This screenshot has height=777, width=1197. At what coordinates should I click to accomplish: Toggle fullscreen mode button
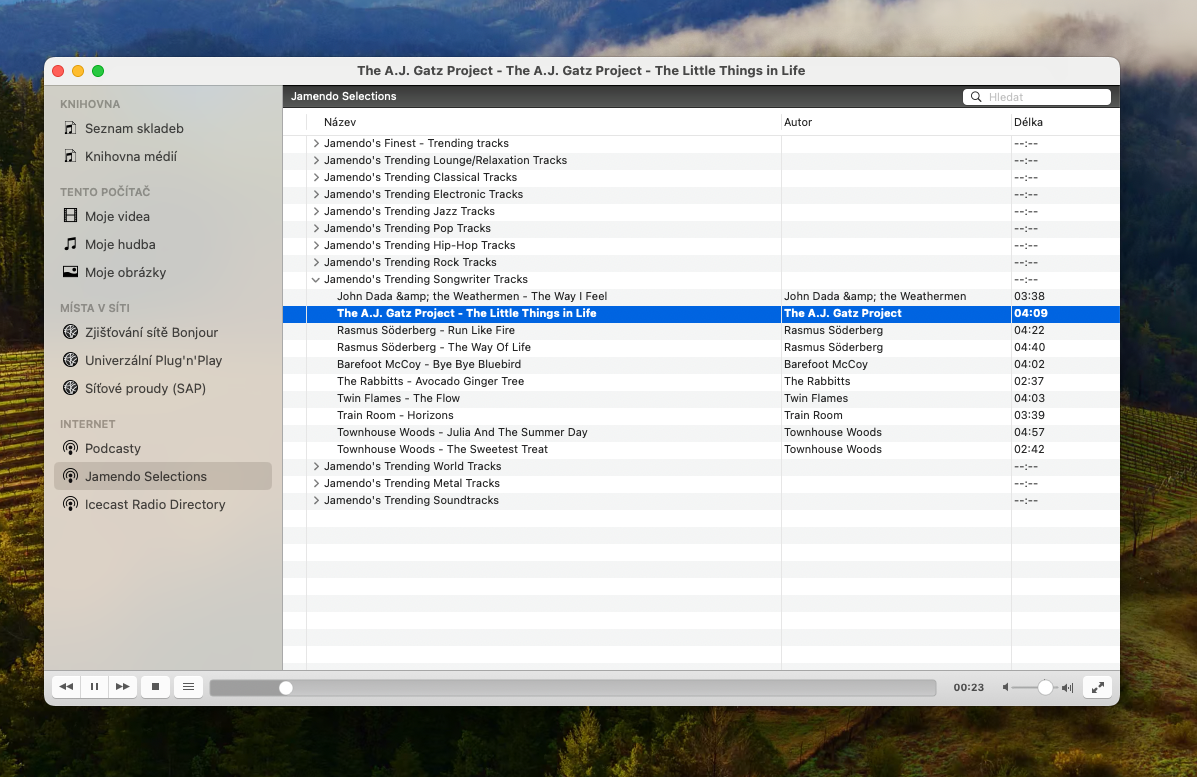click(x=1098, y=688)
